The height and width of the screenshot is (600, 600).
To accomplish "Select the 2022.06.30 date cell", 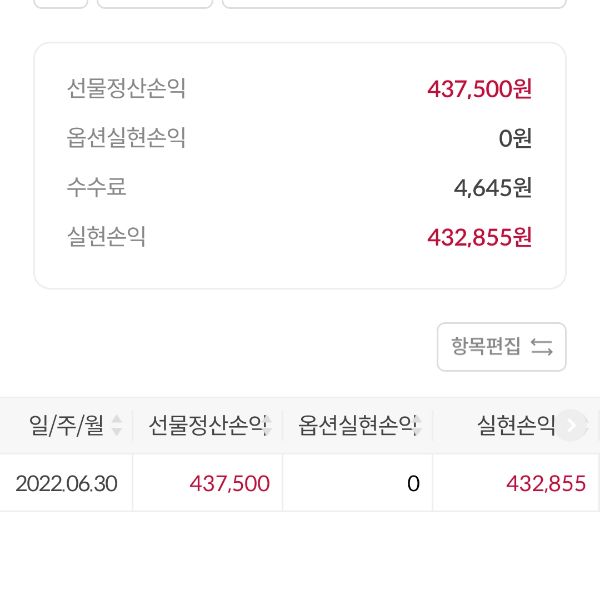I will [x=66, y=484].
